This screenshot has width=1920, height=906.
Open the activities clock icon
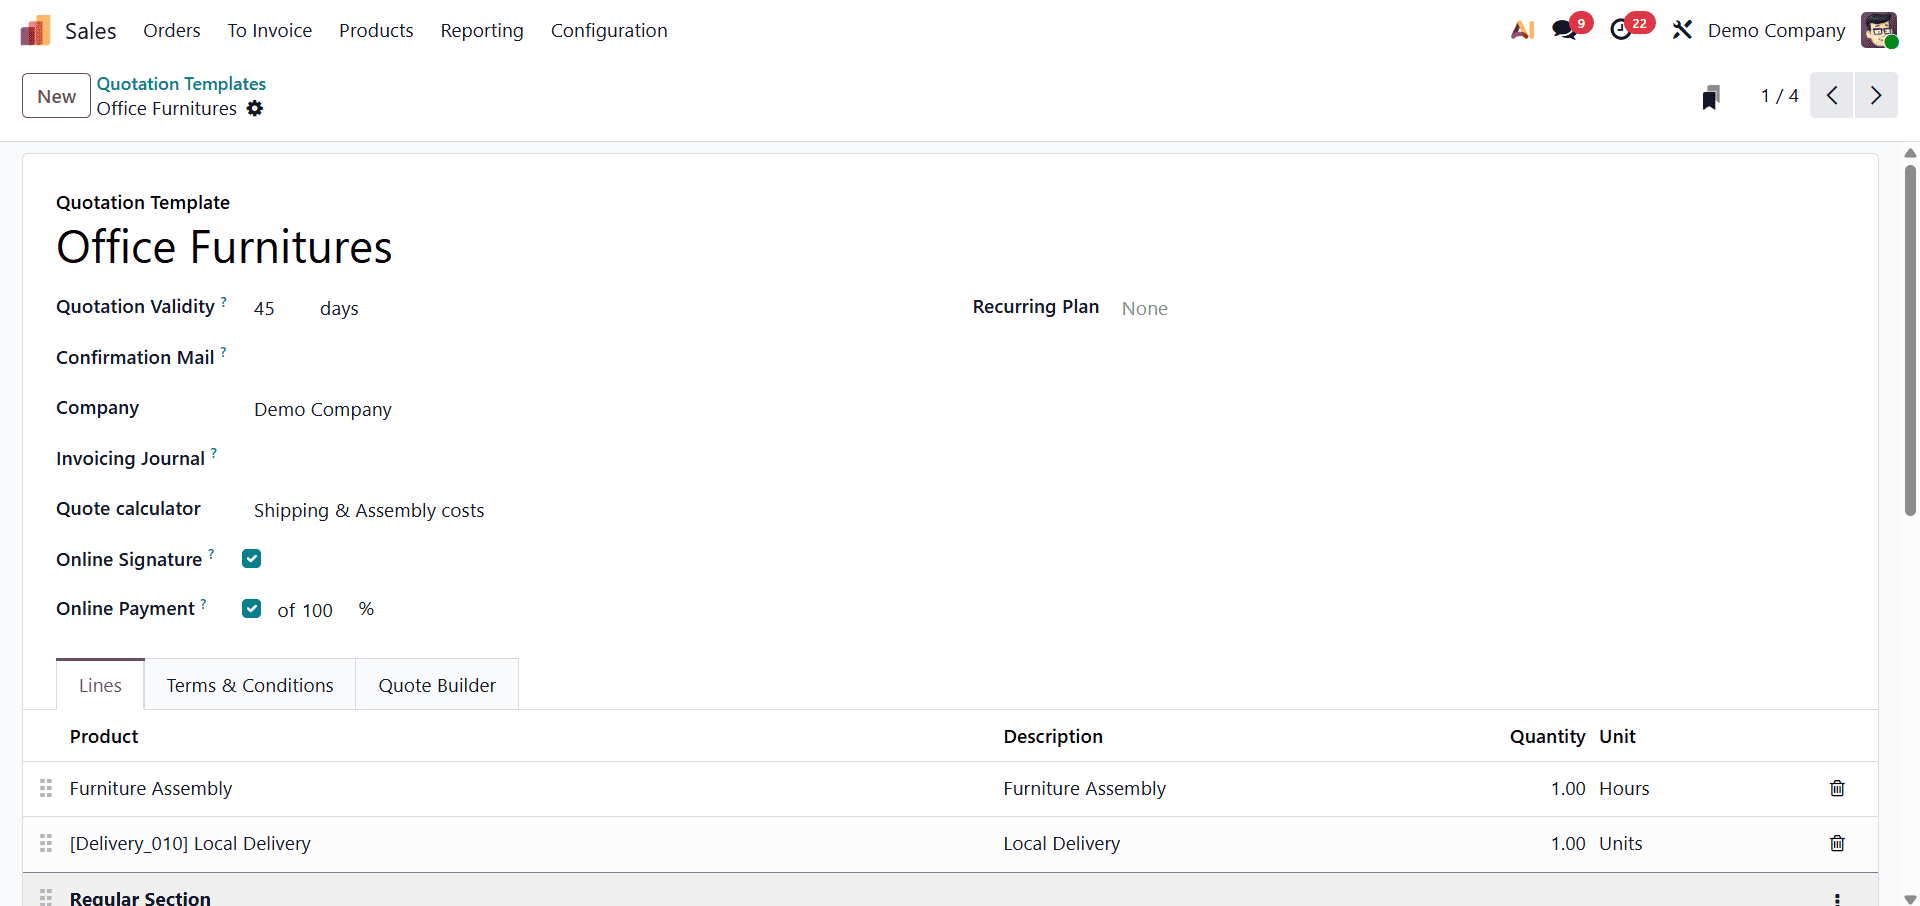(1624, 30)
